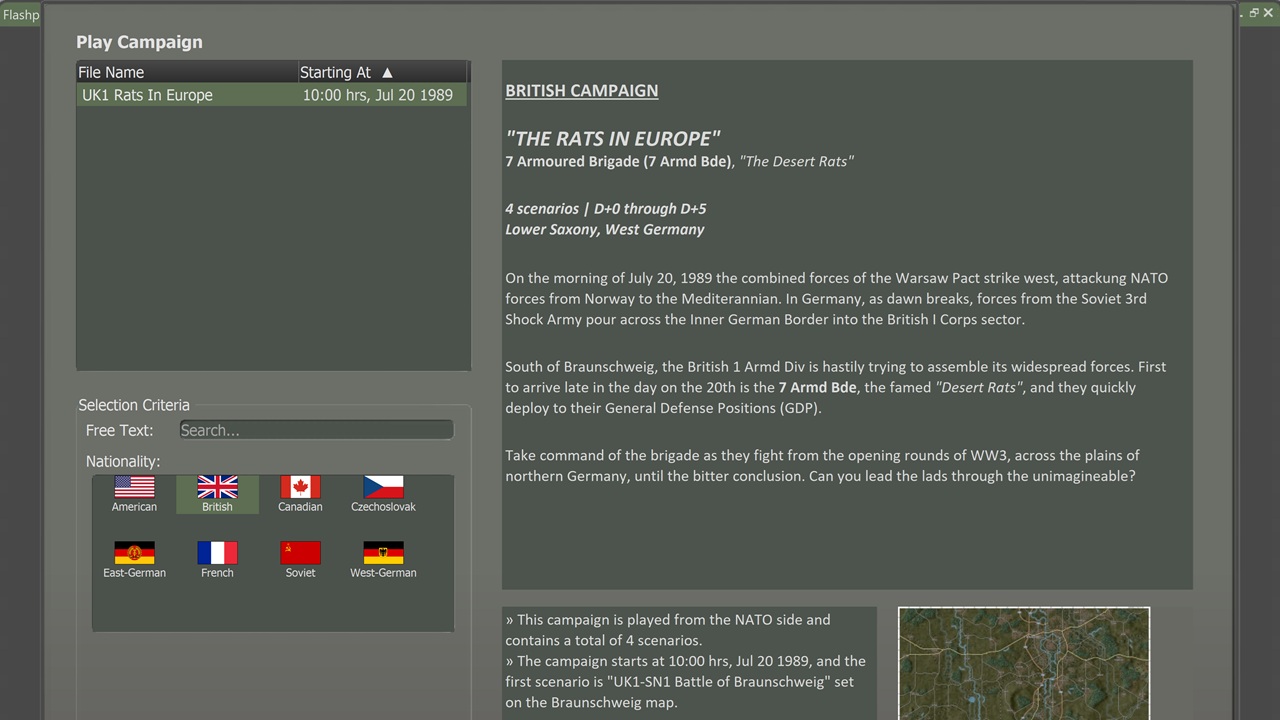Screen dimensions: 1280x720
Task: Select the UK1 Rats In Europe campaign
Action: pyautogui.click(x=272, y=95)
